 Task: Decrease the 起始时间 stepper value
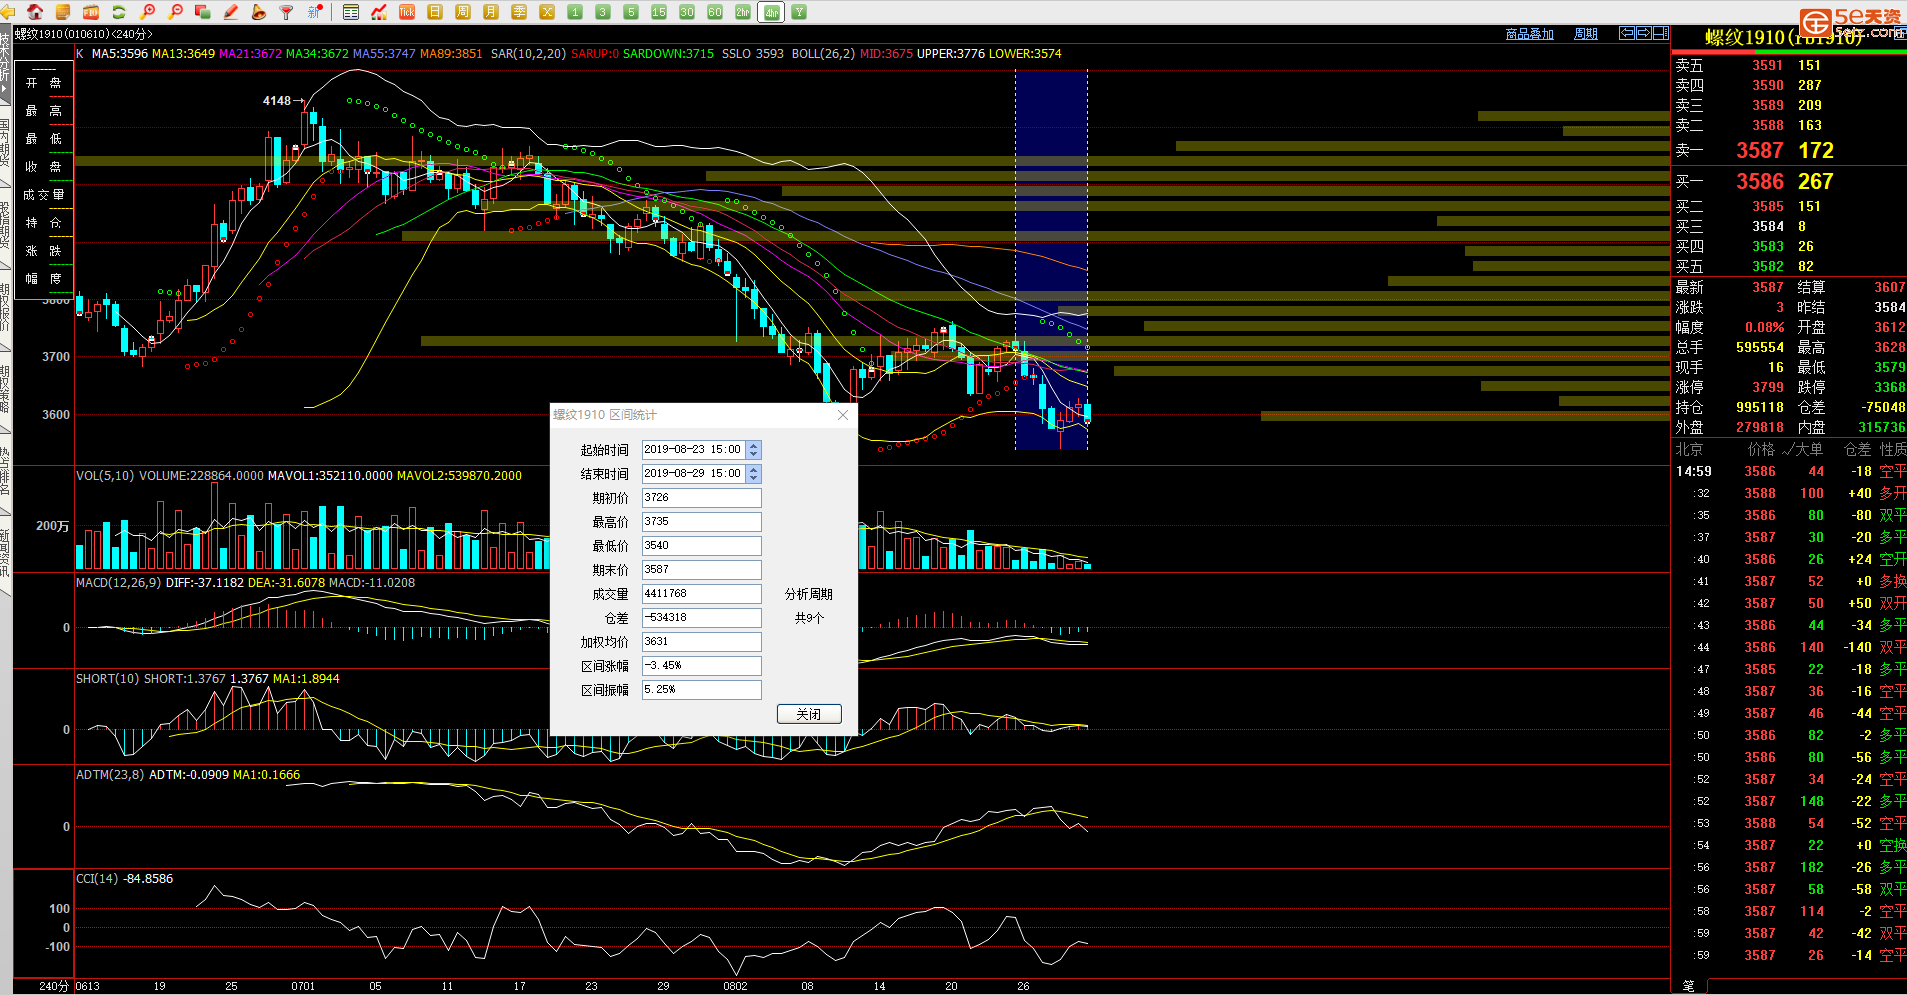[754, 455]
